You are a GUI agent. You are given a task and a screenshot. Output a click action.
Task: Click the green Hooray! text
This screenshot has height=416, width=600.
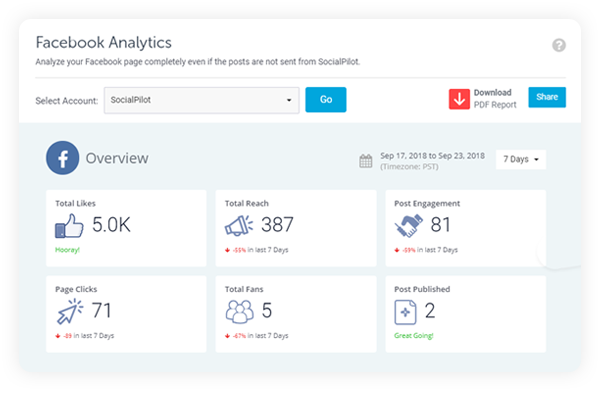pos(67,250)
